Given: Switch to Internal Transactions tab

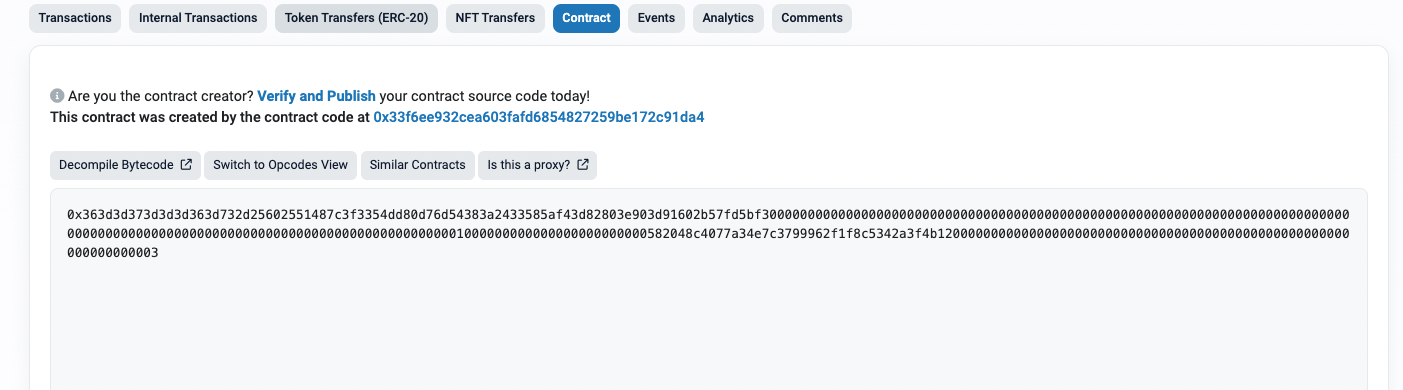Looking at the screenshot, I should tap(198, 18).
